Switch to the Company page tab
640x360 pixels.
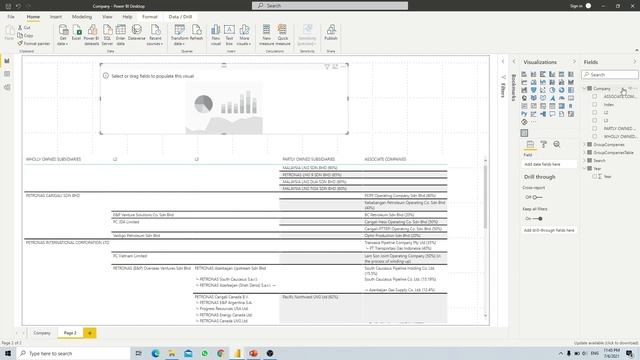[x=42, y=333]
